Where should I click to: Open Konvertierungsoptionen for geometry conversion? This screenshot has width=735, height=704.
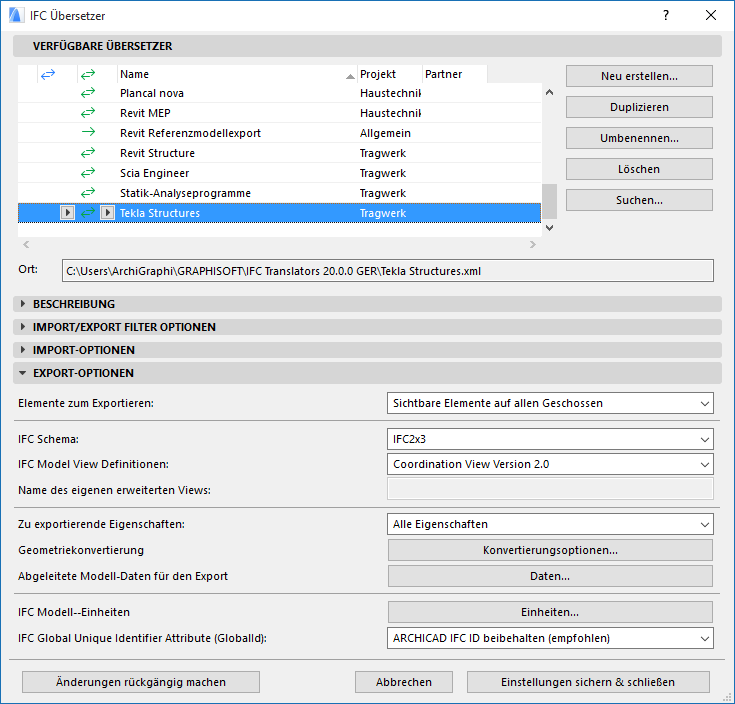[x=550, y=550]
